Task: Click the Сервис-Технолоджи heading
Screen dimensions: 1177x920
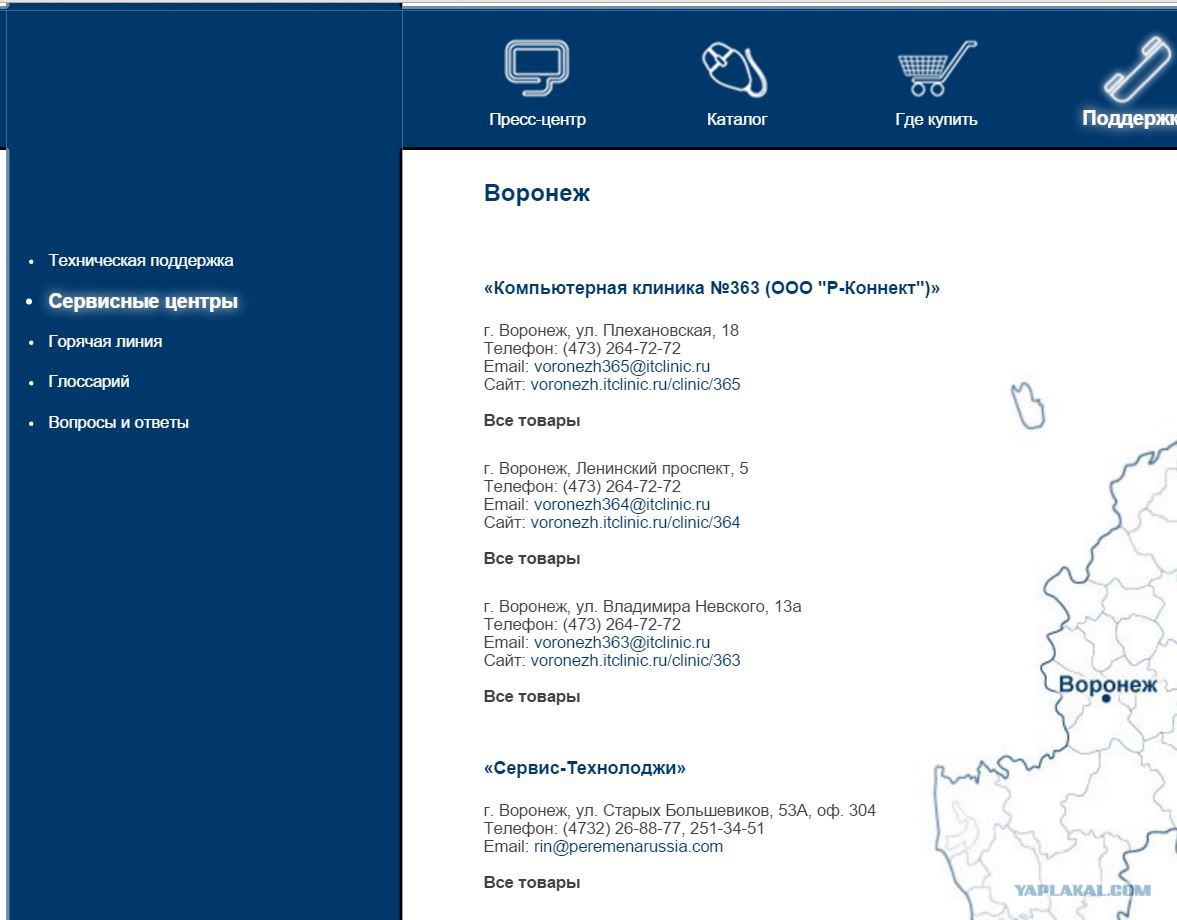Action: tap(585, 768)
